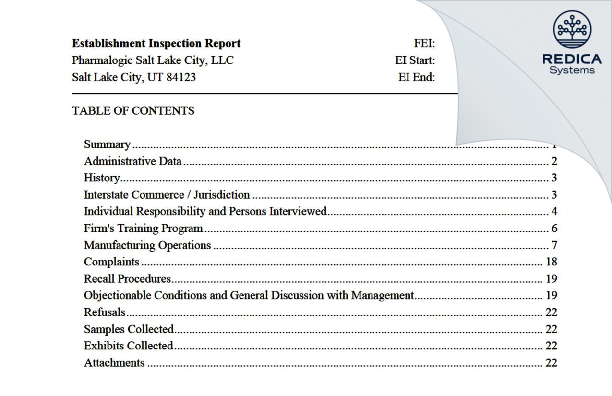The height and width of the screenshot is (396, 612).
Task: Open 'Manufacturing Operations' contents entry
Action: tap(320, 245)
